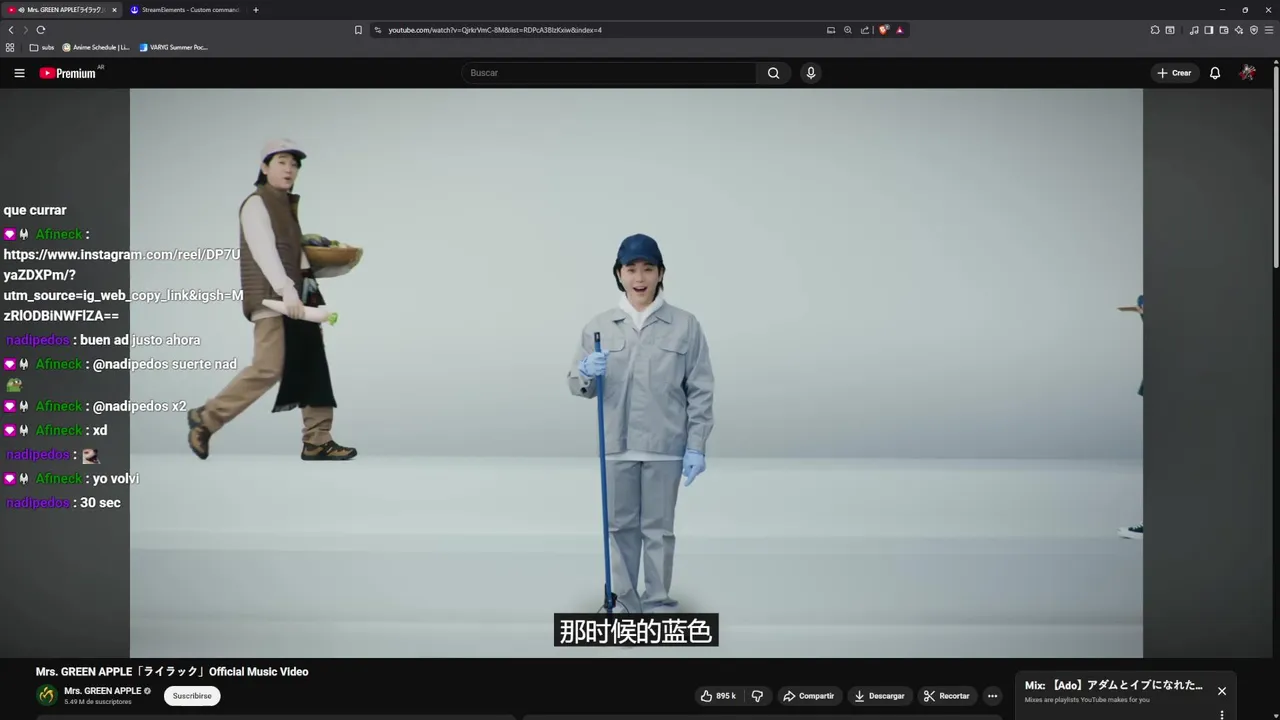Screen dimensions: 1280x720
Task: Open the Brave Wallet icon
Action: point(1224,30)
